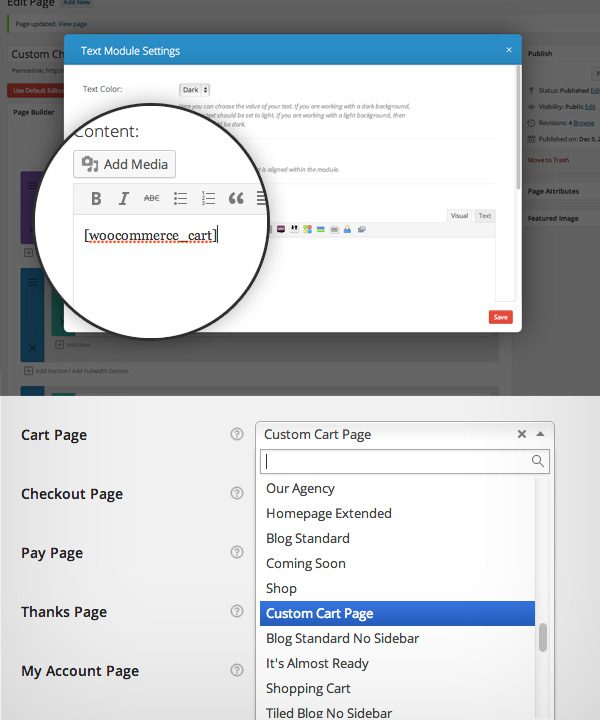600x720 pixels.
Task: Toggle italic formatting in the magnified editor toolbar
Action: 123,198
